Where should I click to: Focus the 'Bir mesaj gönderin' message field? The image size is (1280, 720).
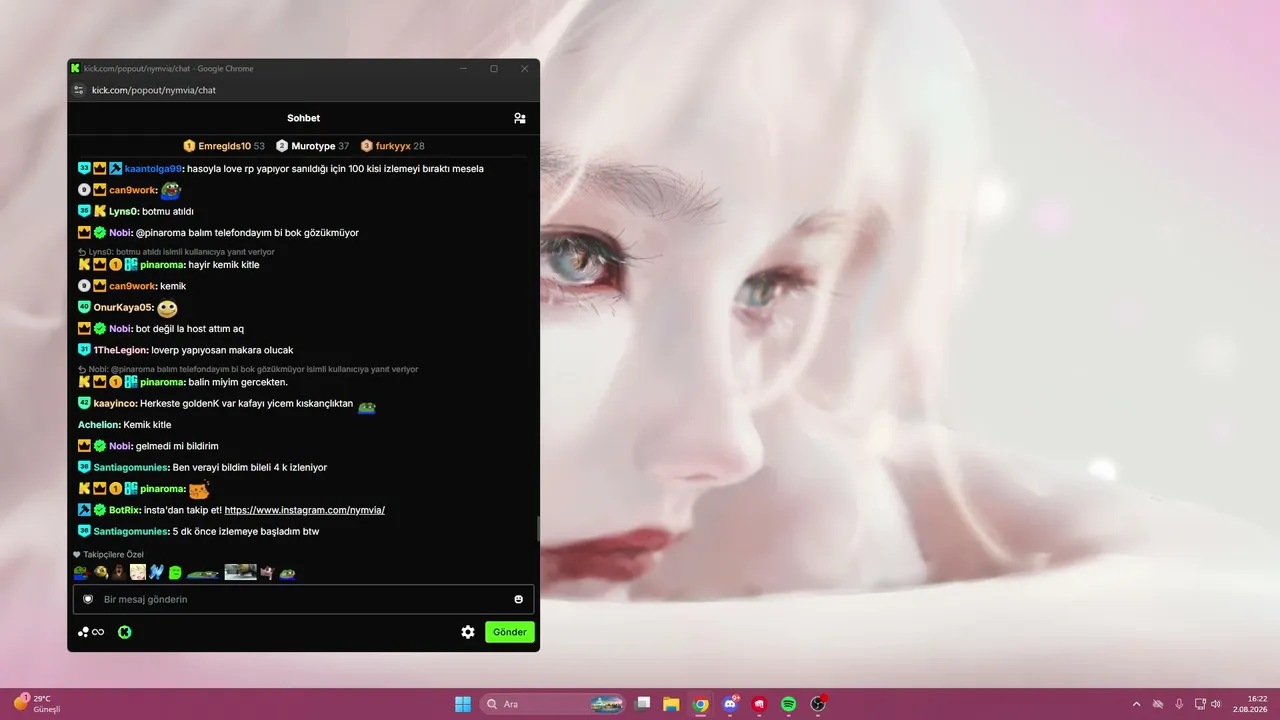303,599
